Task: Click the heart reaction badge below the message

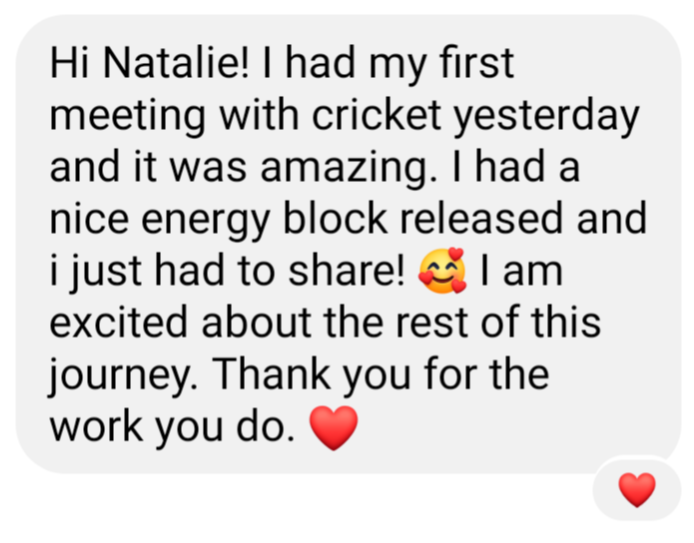Action: 636,489
